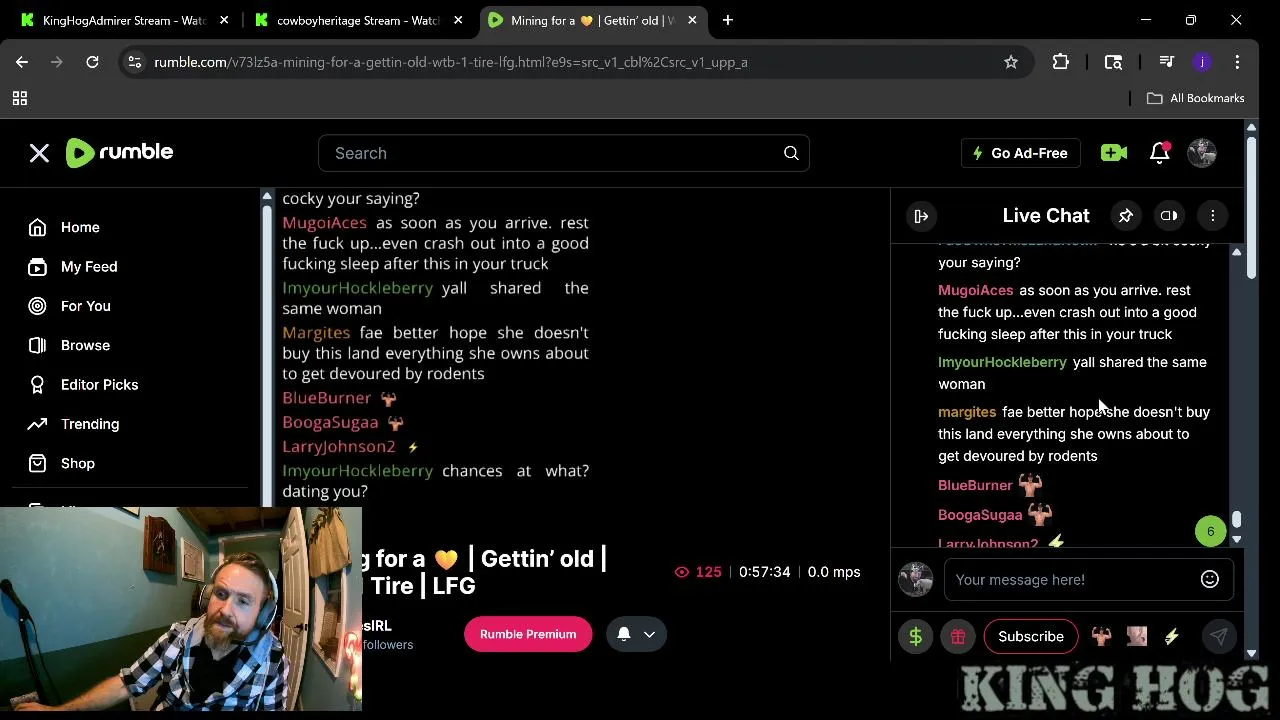Click the green dollar rant button
This screenshot has width=1280, height=720.
pos(915,636)
